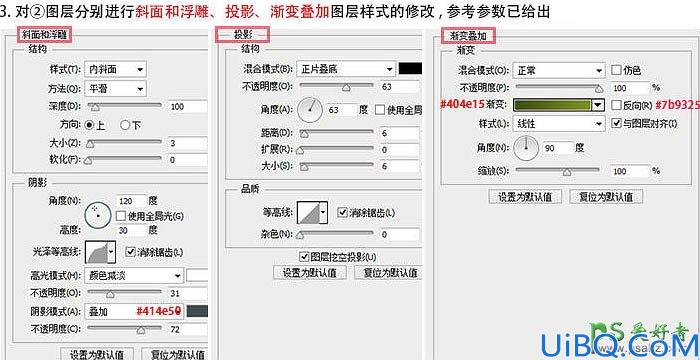Viewport: 700px width, 360px height.
Task: Click the 投影 不透明度 slider
Action: pos(337,86)
